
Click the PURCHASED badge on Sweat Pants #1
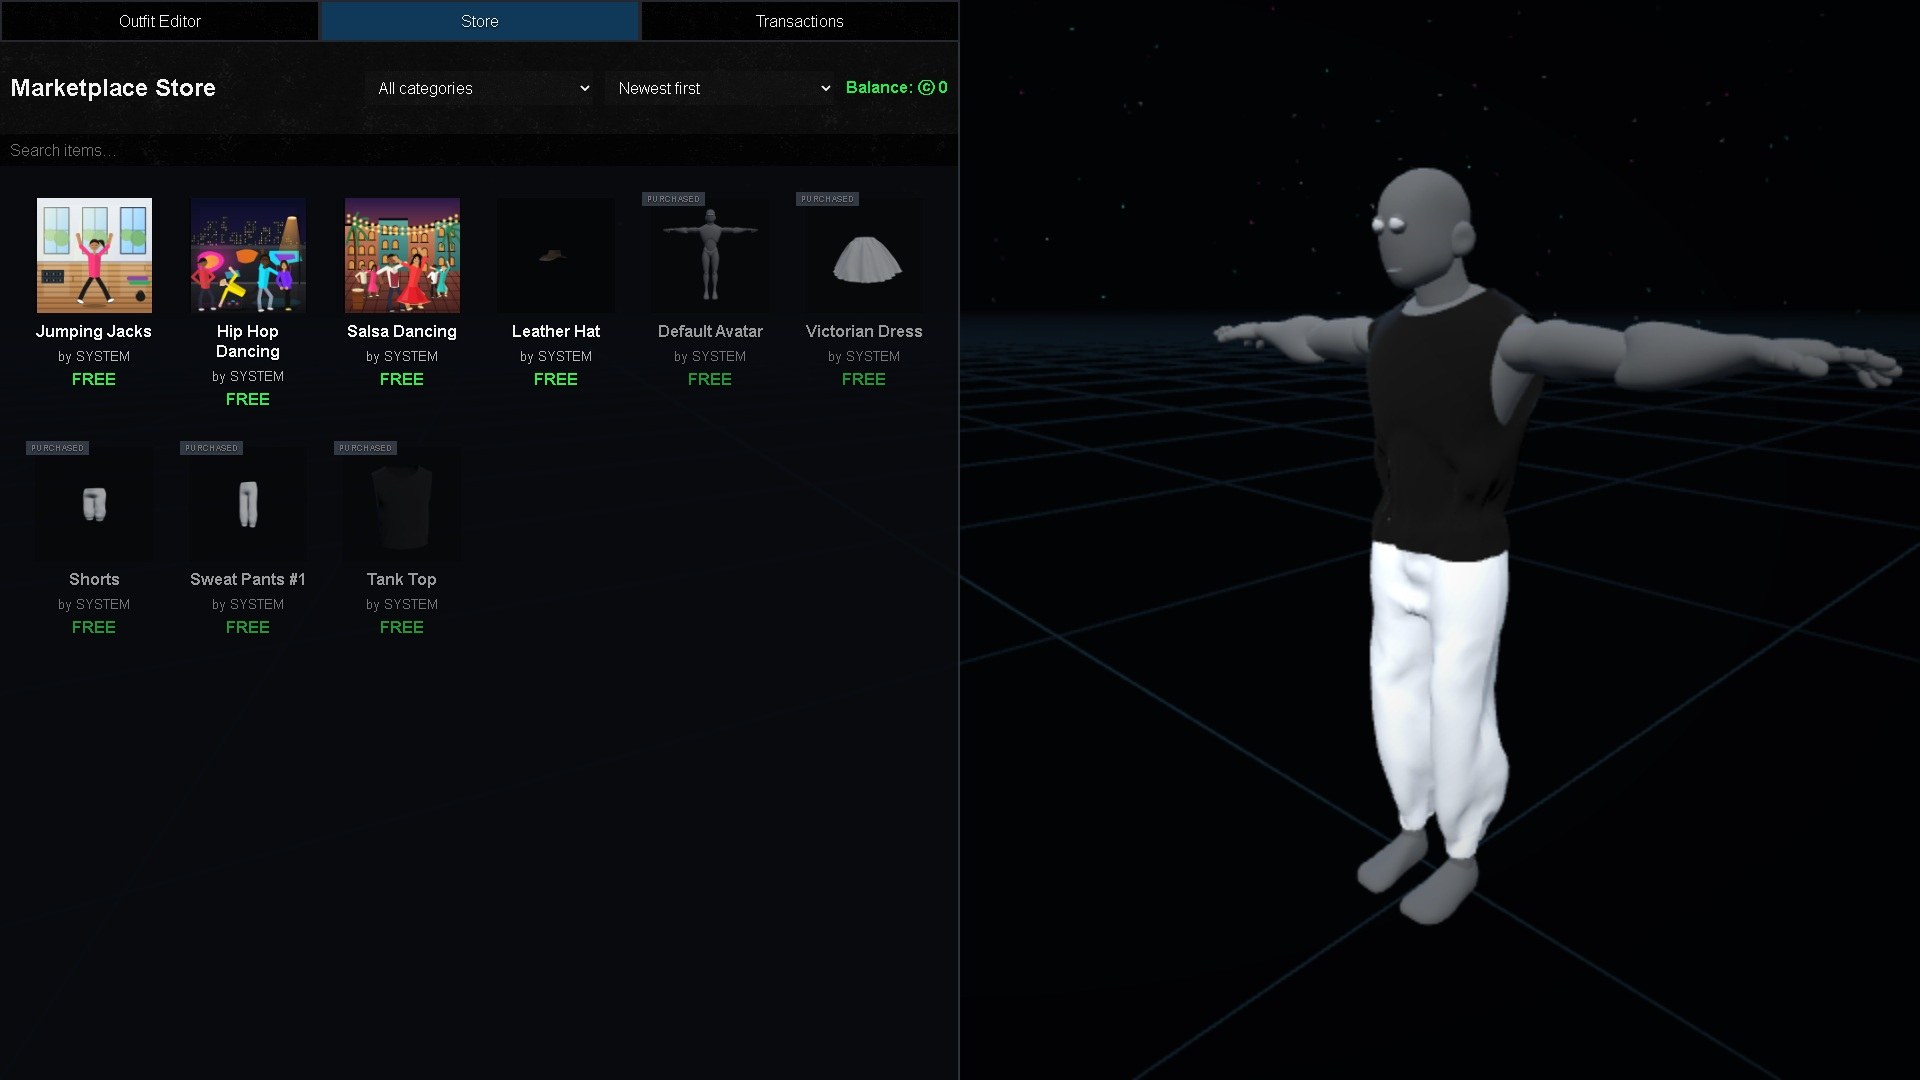click(211, 448)
